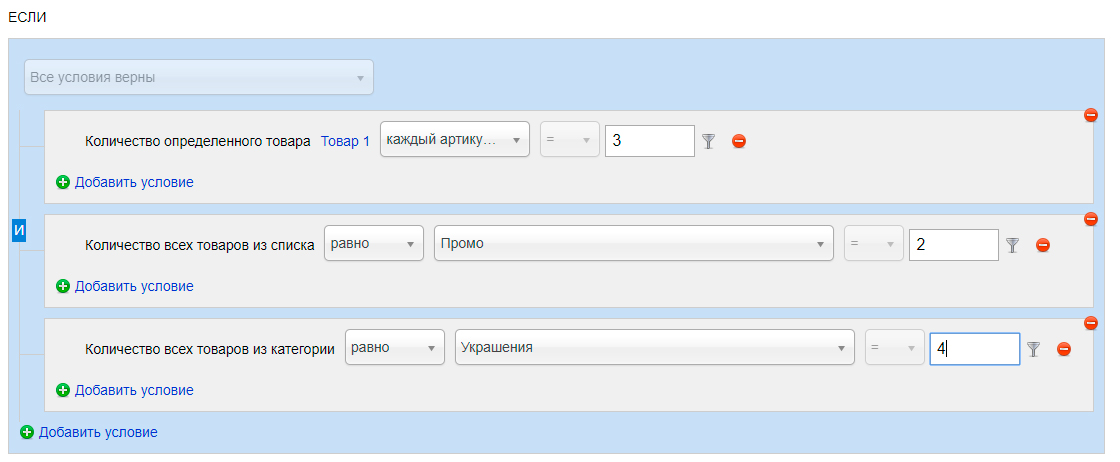
Task: Add condition at the bottom root level
Action: click(89, 432)
